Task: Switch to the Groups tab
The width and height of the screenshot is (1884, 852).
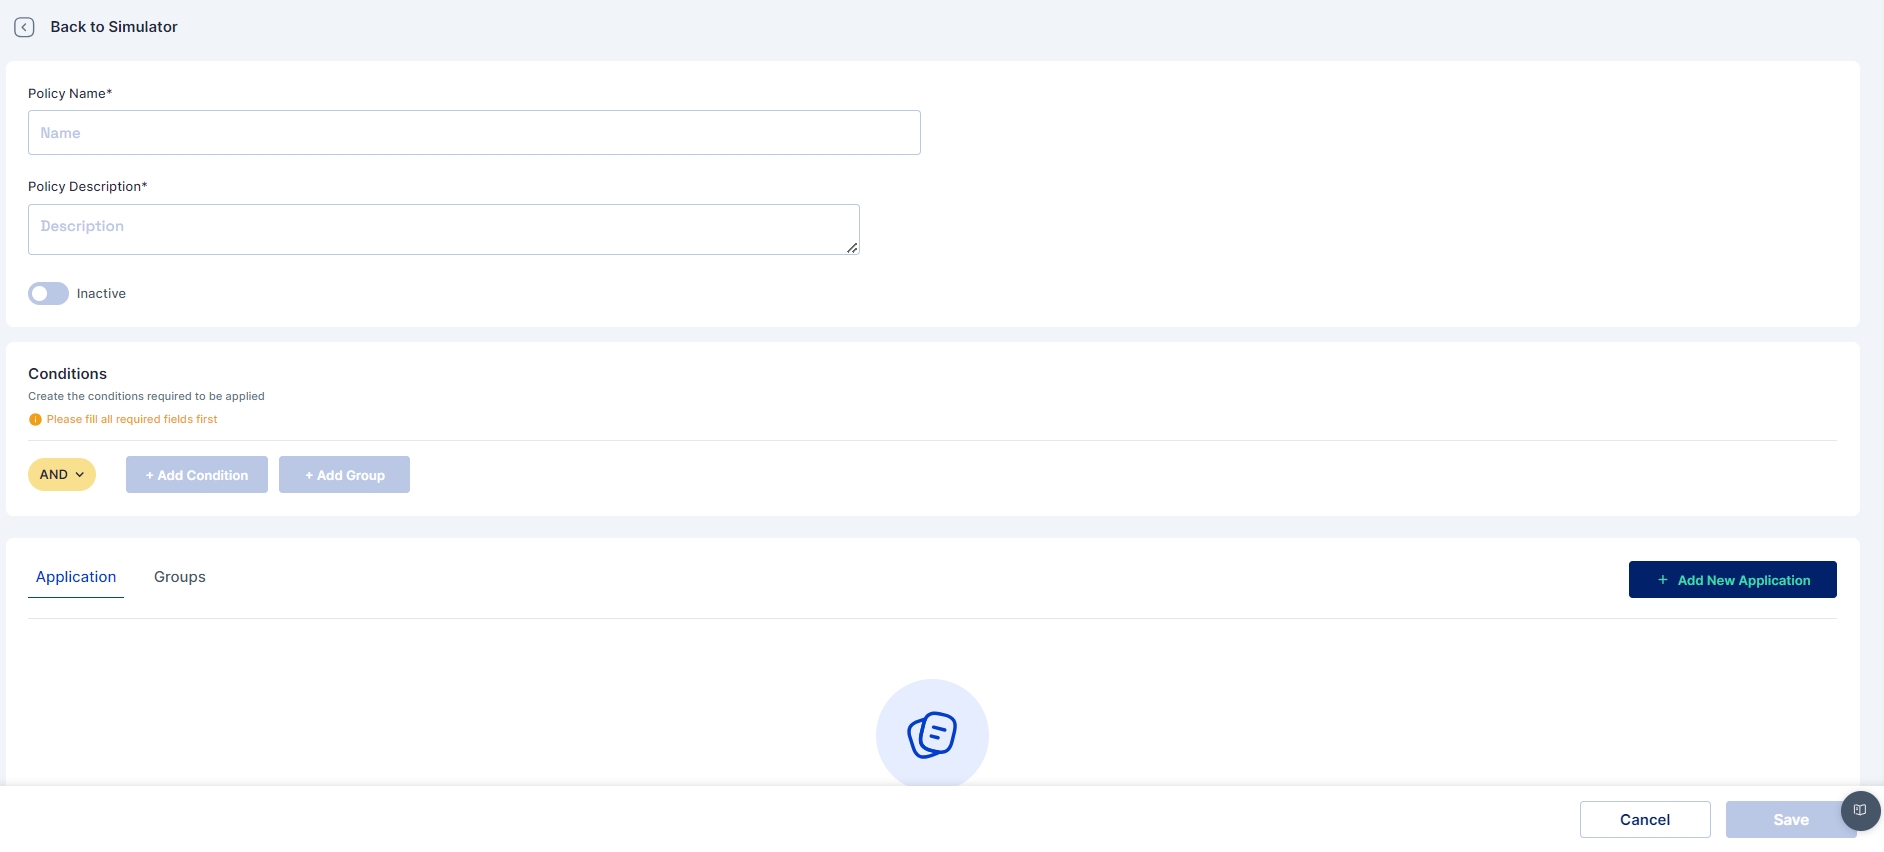Action: point(180,577)
